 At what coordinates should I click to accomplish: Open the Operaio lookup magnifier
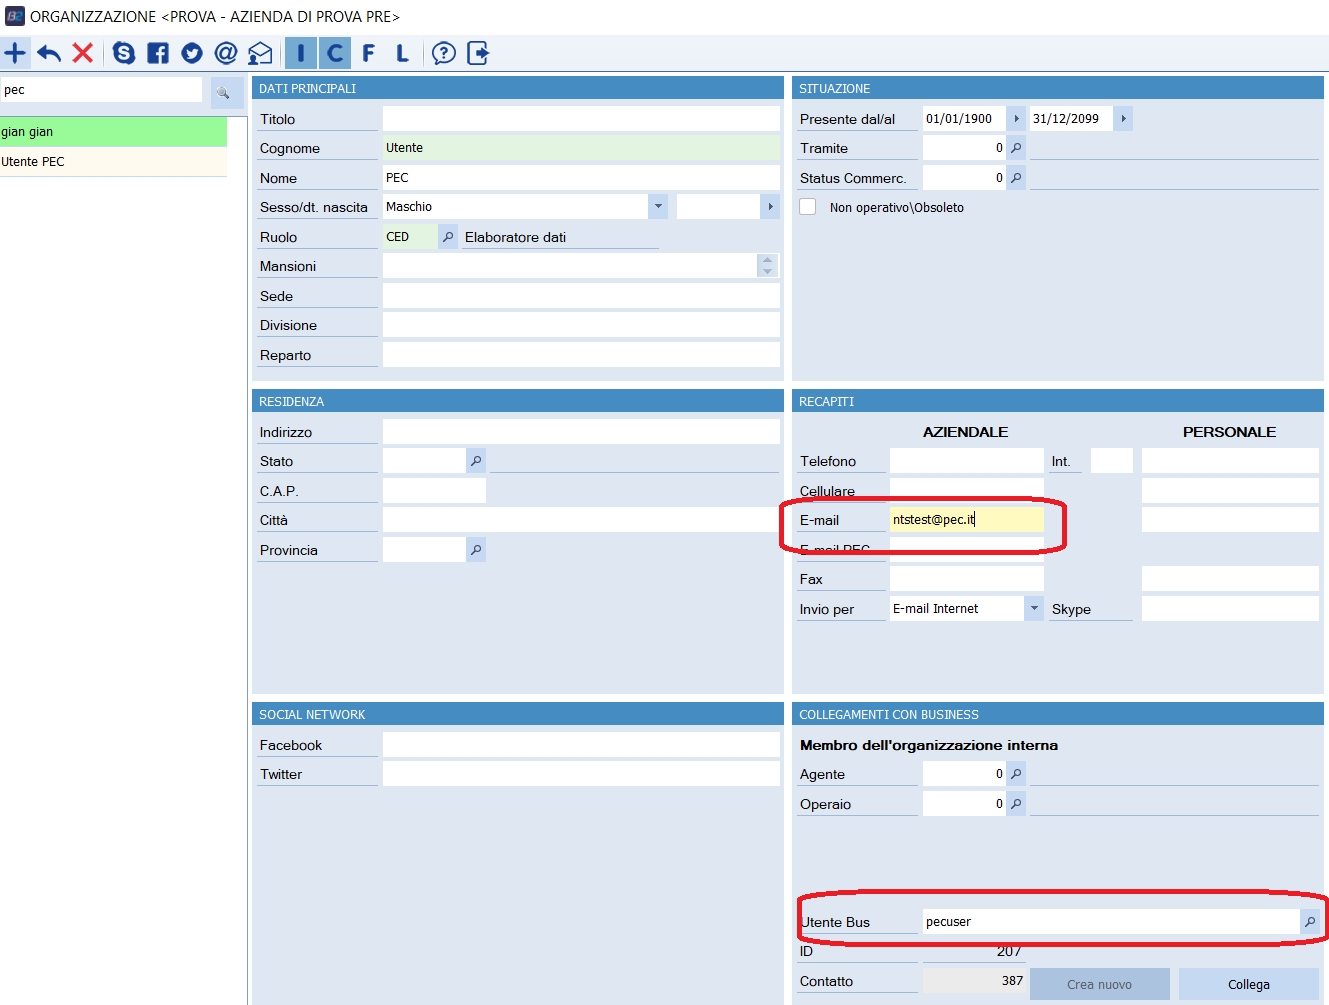coord(1016,804)
